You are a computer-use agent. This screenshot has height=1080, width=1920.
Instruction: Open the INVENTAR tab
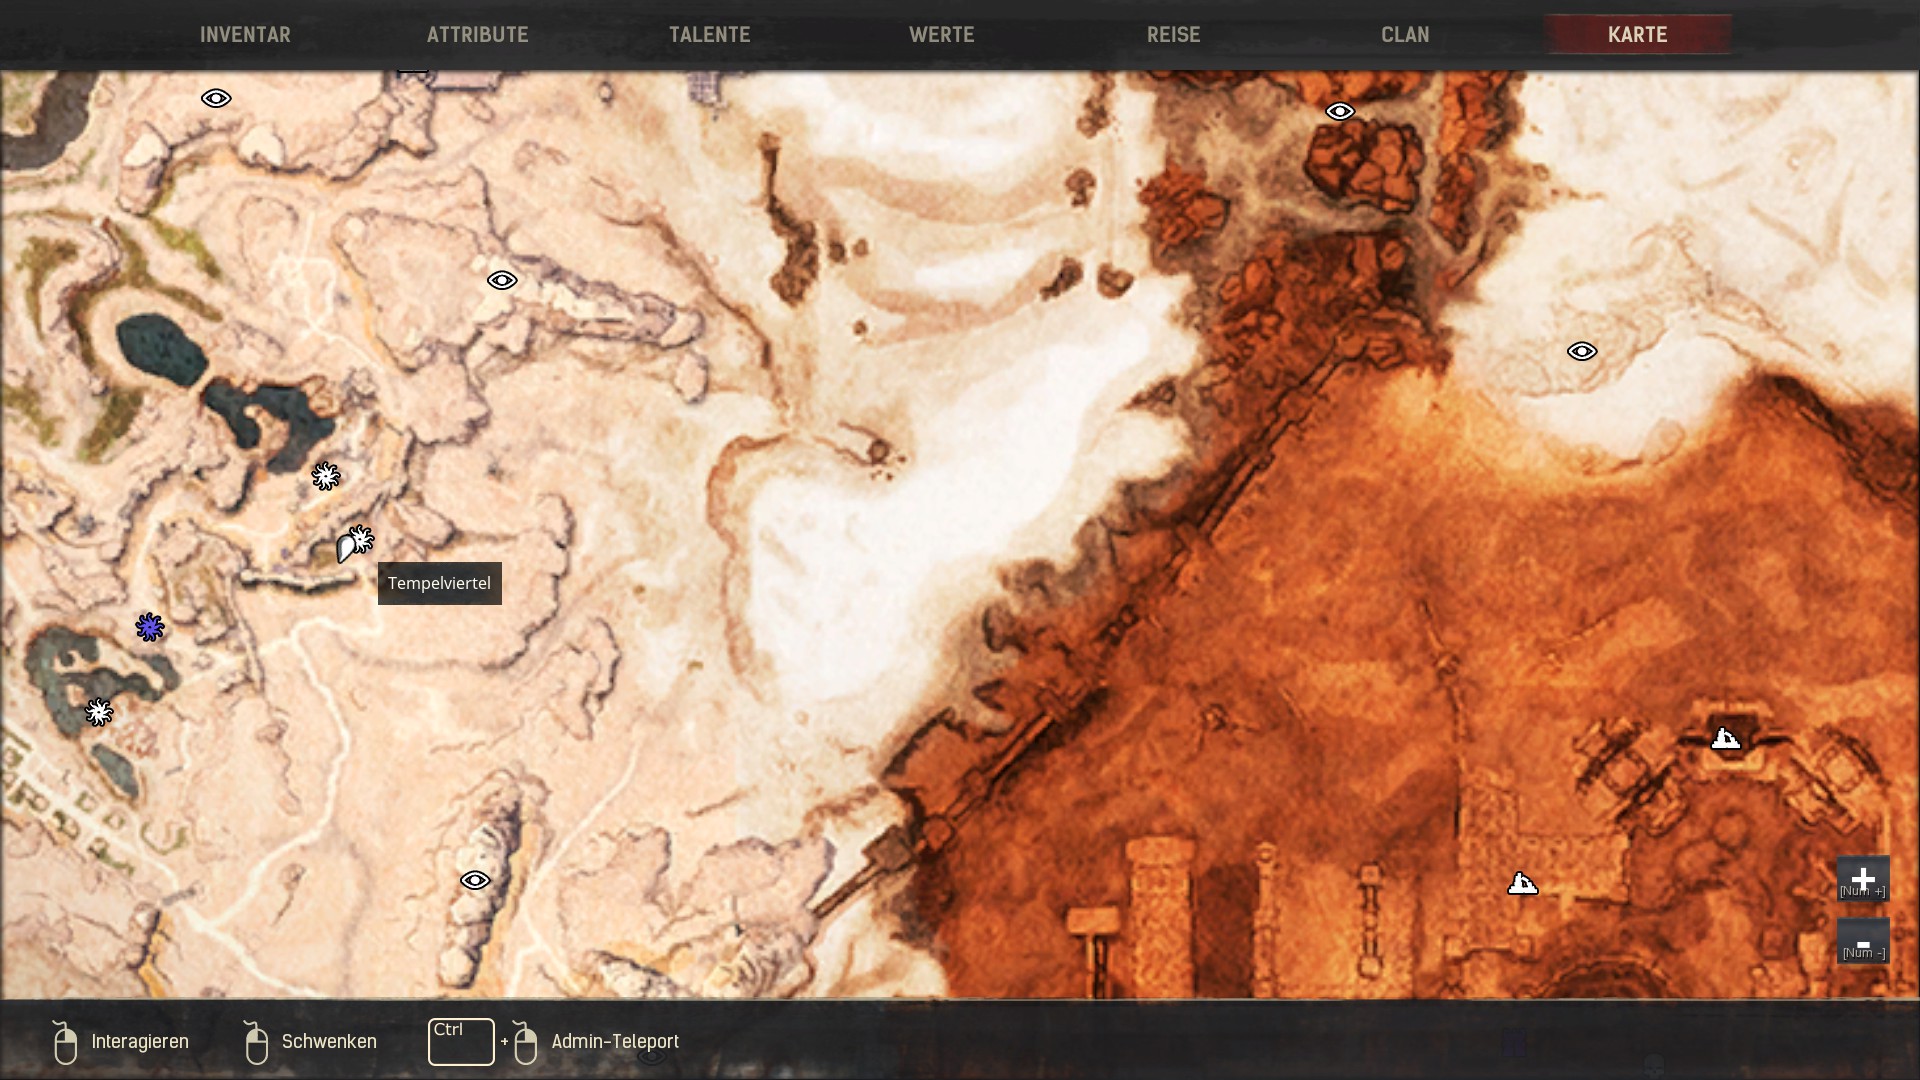pos(245,35)
